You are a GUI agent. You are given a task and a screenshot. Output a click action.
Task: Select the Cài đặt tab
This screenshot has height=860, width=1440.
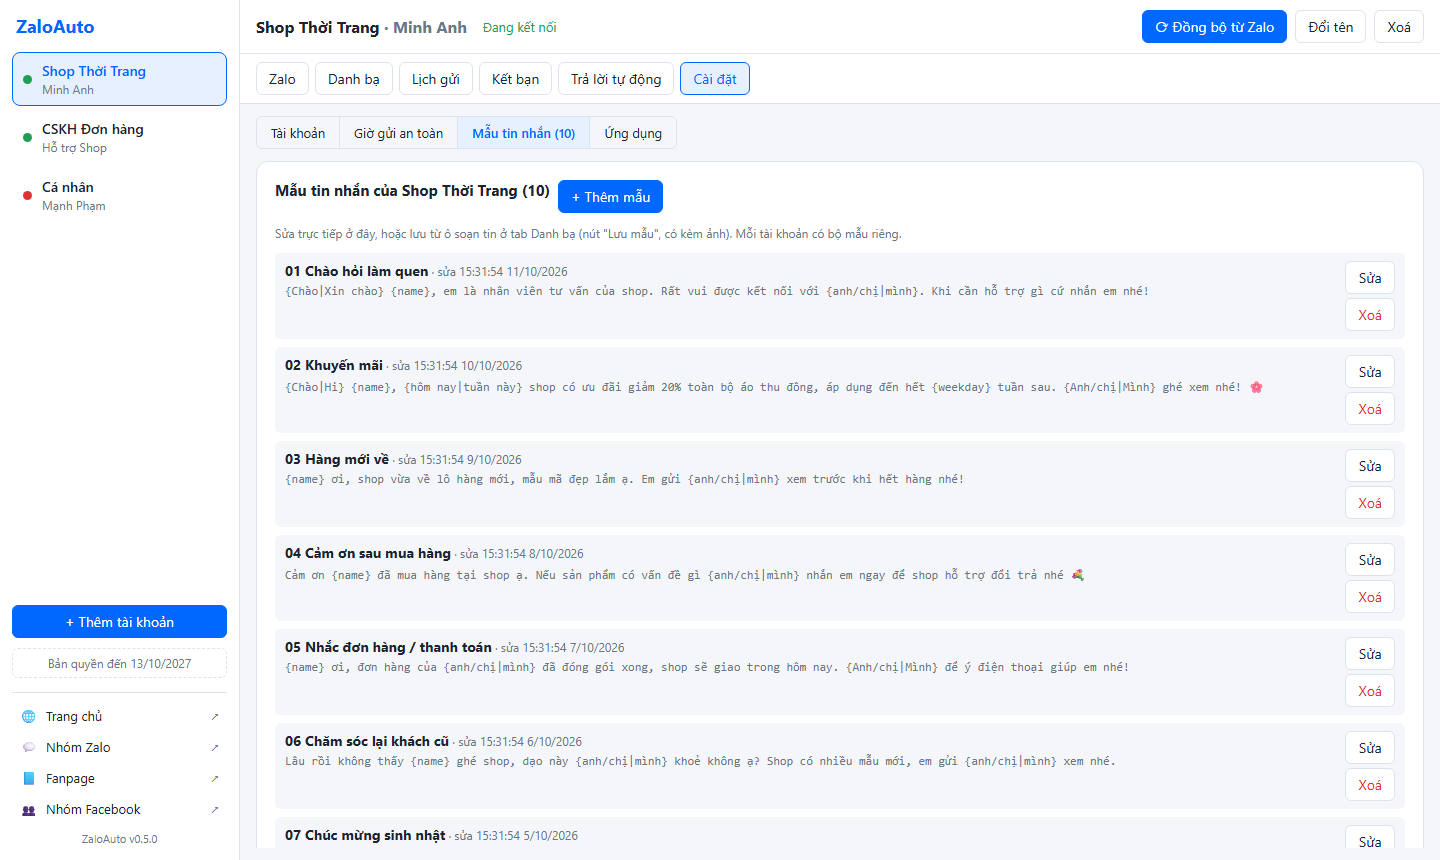coord(715,79)
